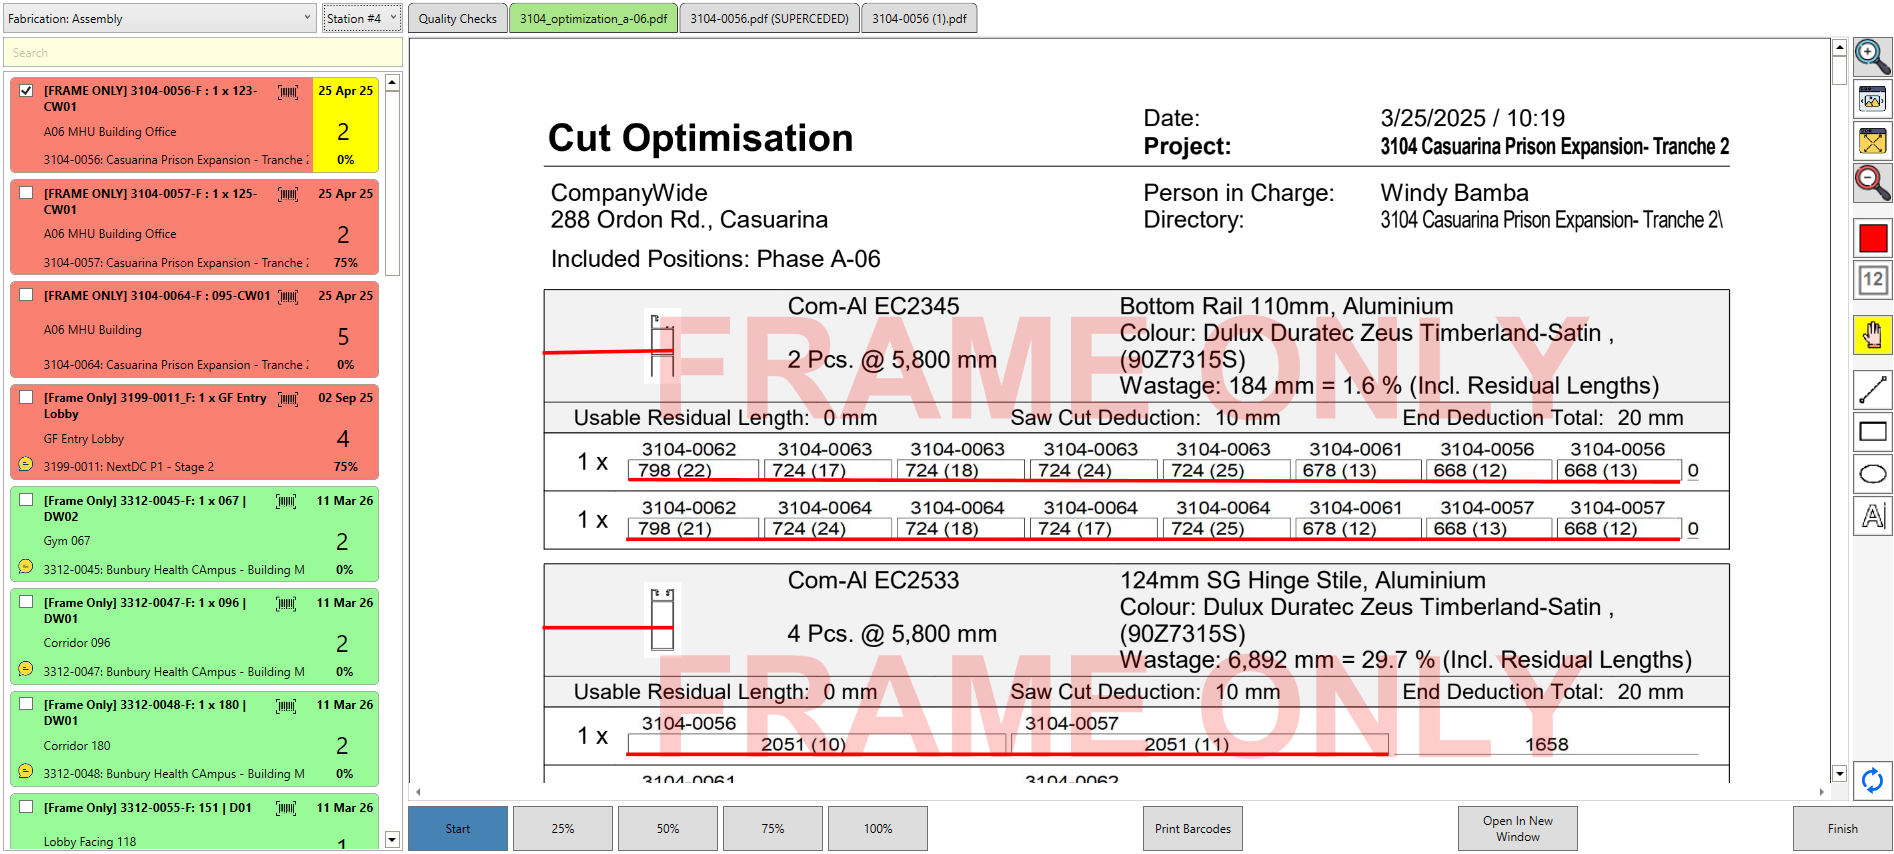Expand the Station #4 dropdown
This screenshot has height=854, width=1894.
tap(361, 18)
